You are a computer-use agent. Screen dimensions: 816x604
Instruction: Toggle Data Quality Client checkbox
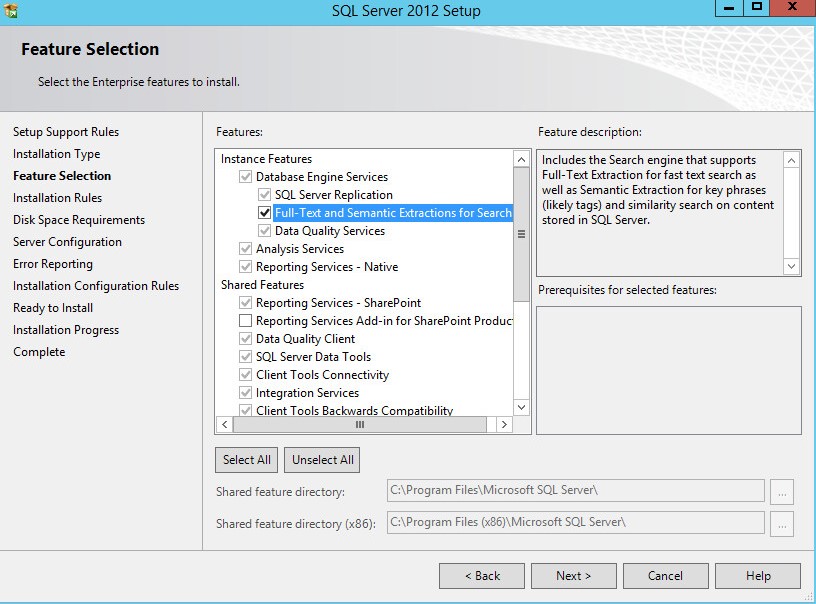pyautogui.click(x=246, y=339)
